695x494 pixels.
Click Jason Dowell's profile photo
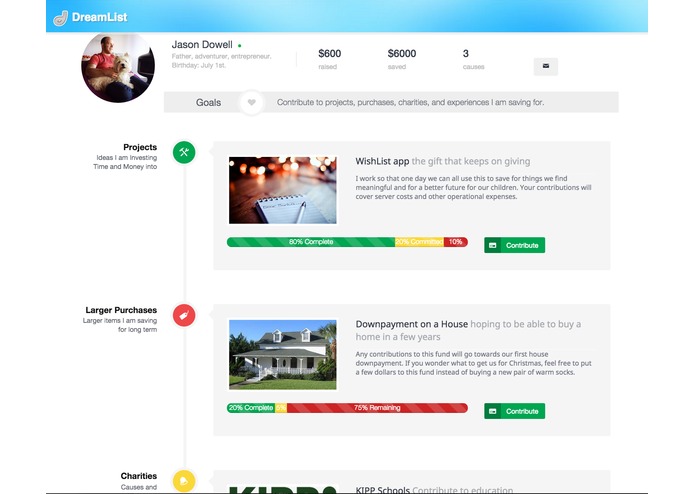(x=118, y=67)
